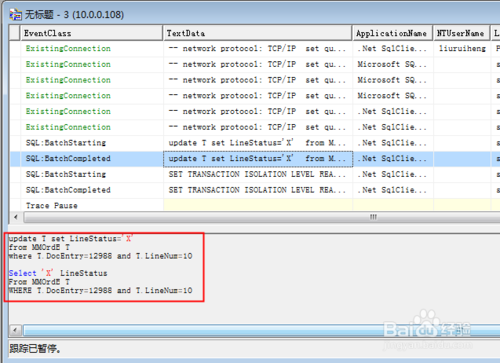This screenshot has height=363, width=500.
Task: Select SQL:BatchCompleted row with SET TRANSACTION
Action: [255, 190]
